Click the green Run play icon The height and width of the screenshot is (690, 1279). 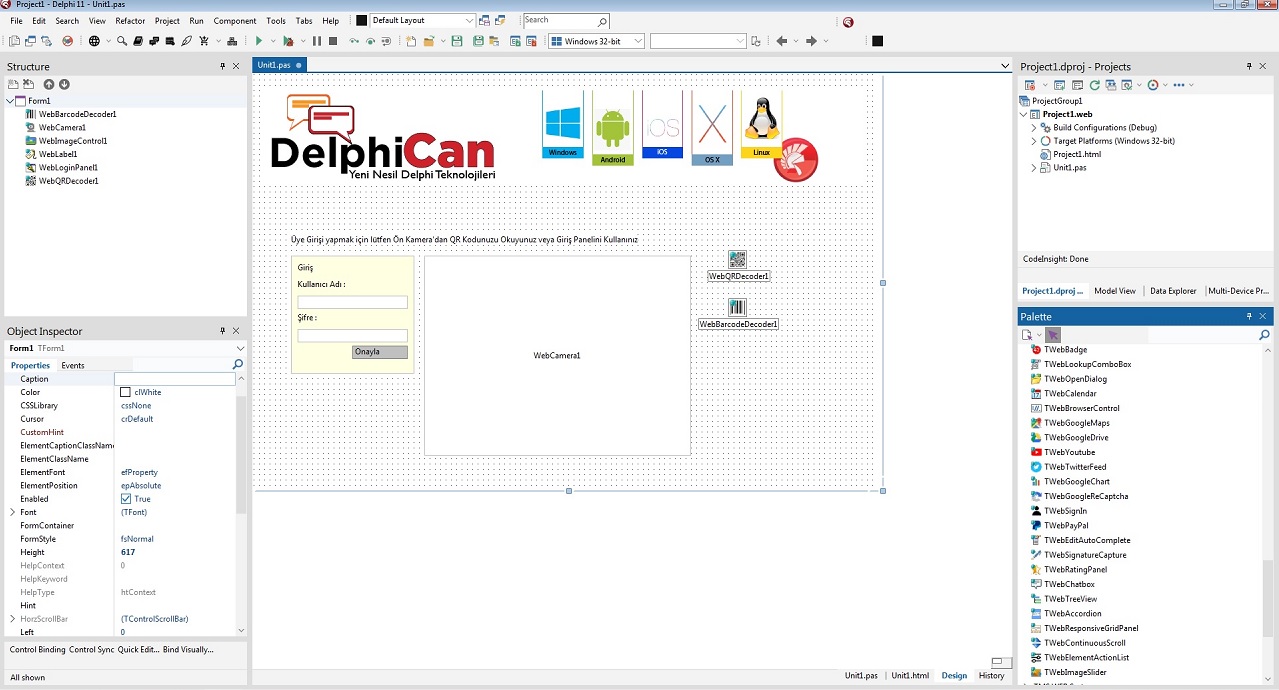[x=258, y=41]
